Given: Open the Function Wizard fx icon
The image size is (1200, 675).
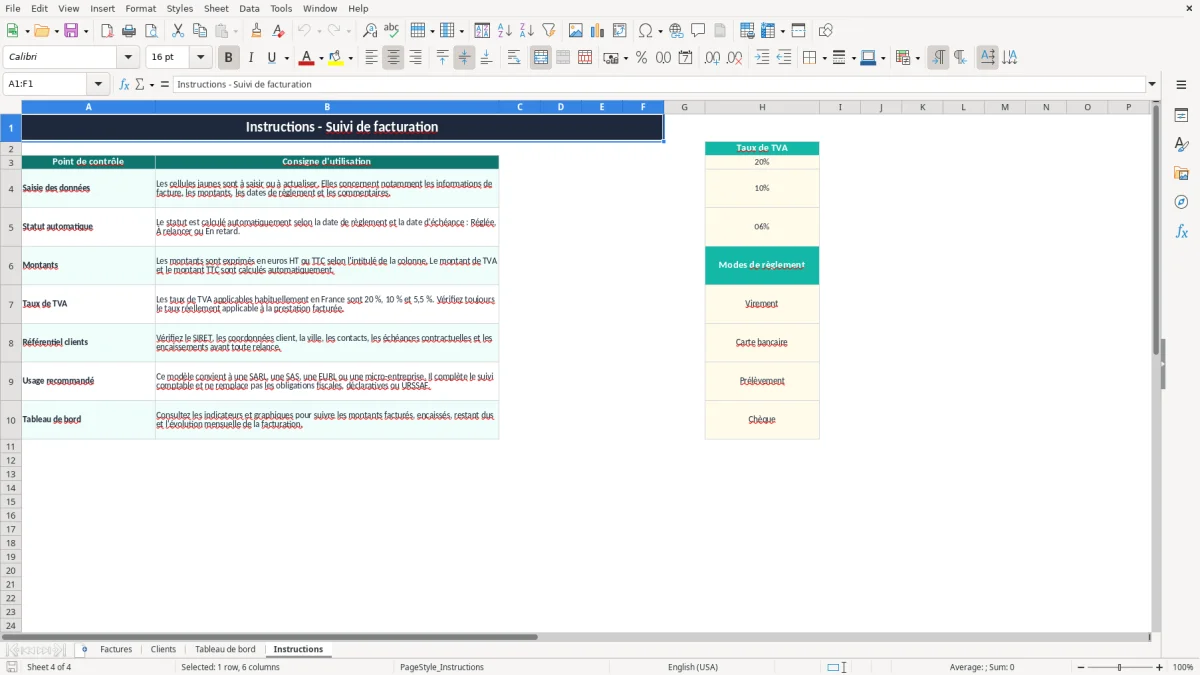Looking at the screenshot, I should pyautogui.click(x=124, y=84).
